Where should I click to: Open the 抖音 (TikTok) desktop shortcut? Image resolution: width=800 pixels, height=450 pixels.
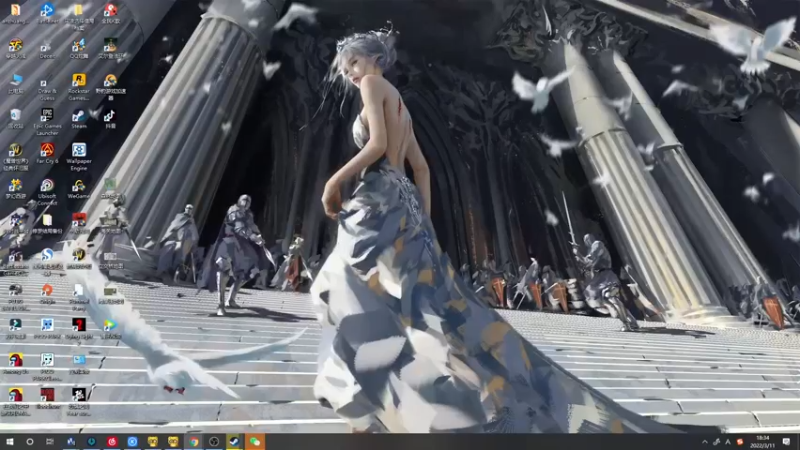pyautogui.click(x=110, y=119)
